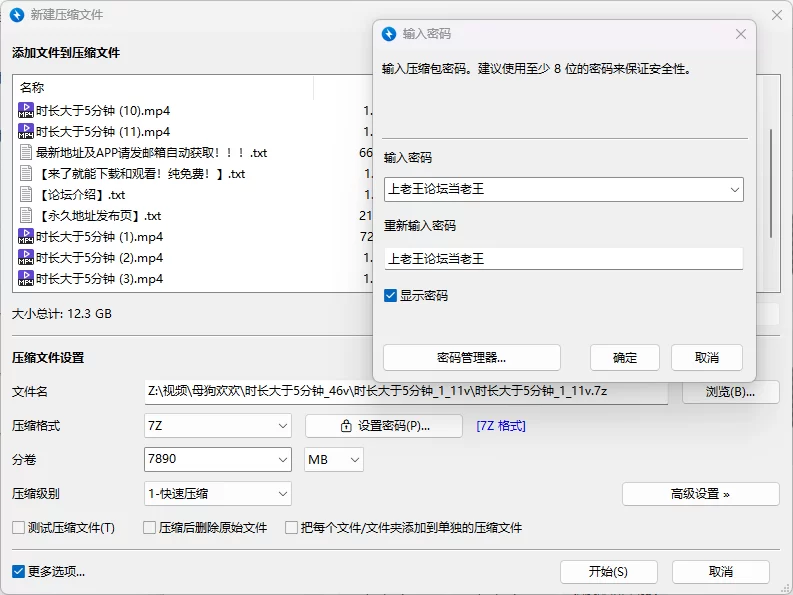Open 密码管理器... button
The width and height of the screenshot is (793, 595).
[x=471, y=358]
